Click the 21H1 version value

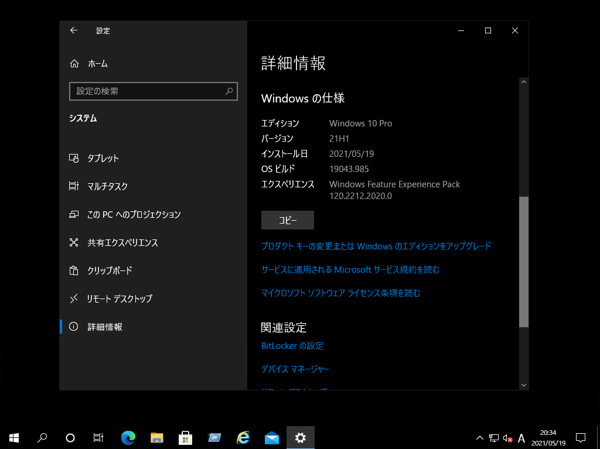click(x=339, y=139)
